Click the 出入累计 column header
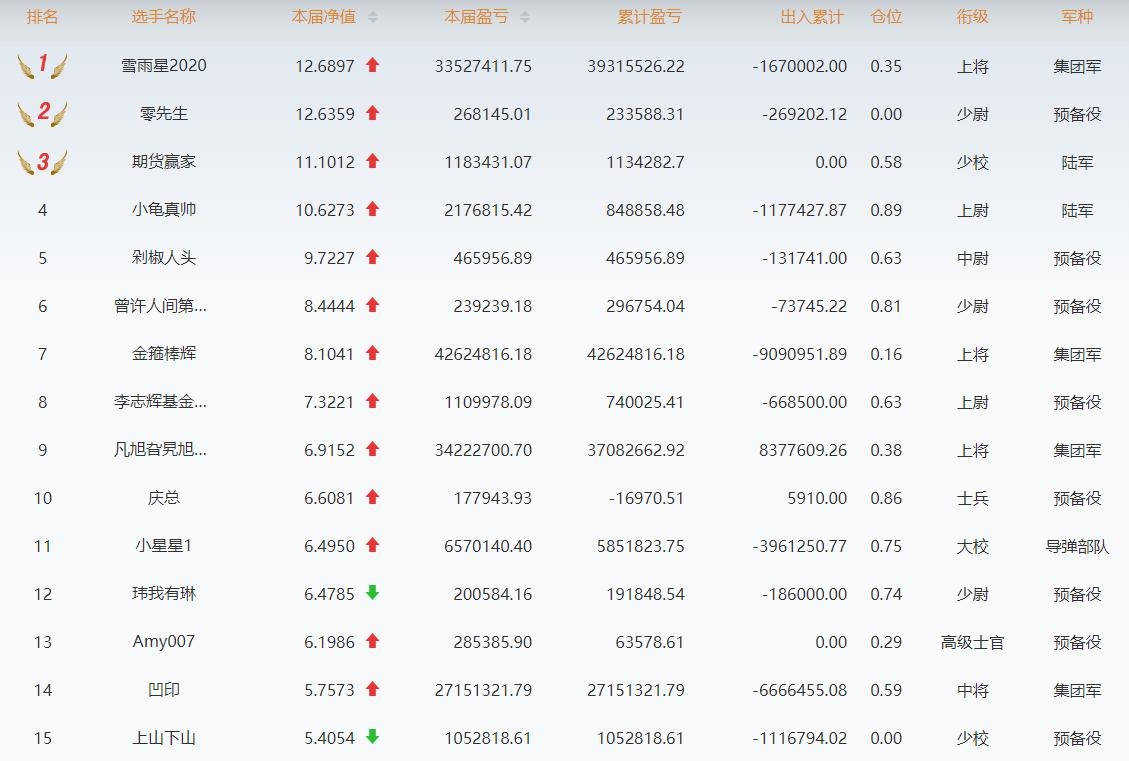The image size is (1129, 761). (811, 17)
